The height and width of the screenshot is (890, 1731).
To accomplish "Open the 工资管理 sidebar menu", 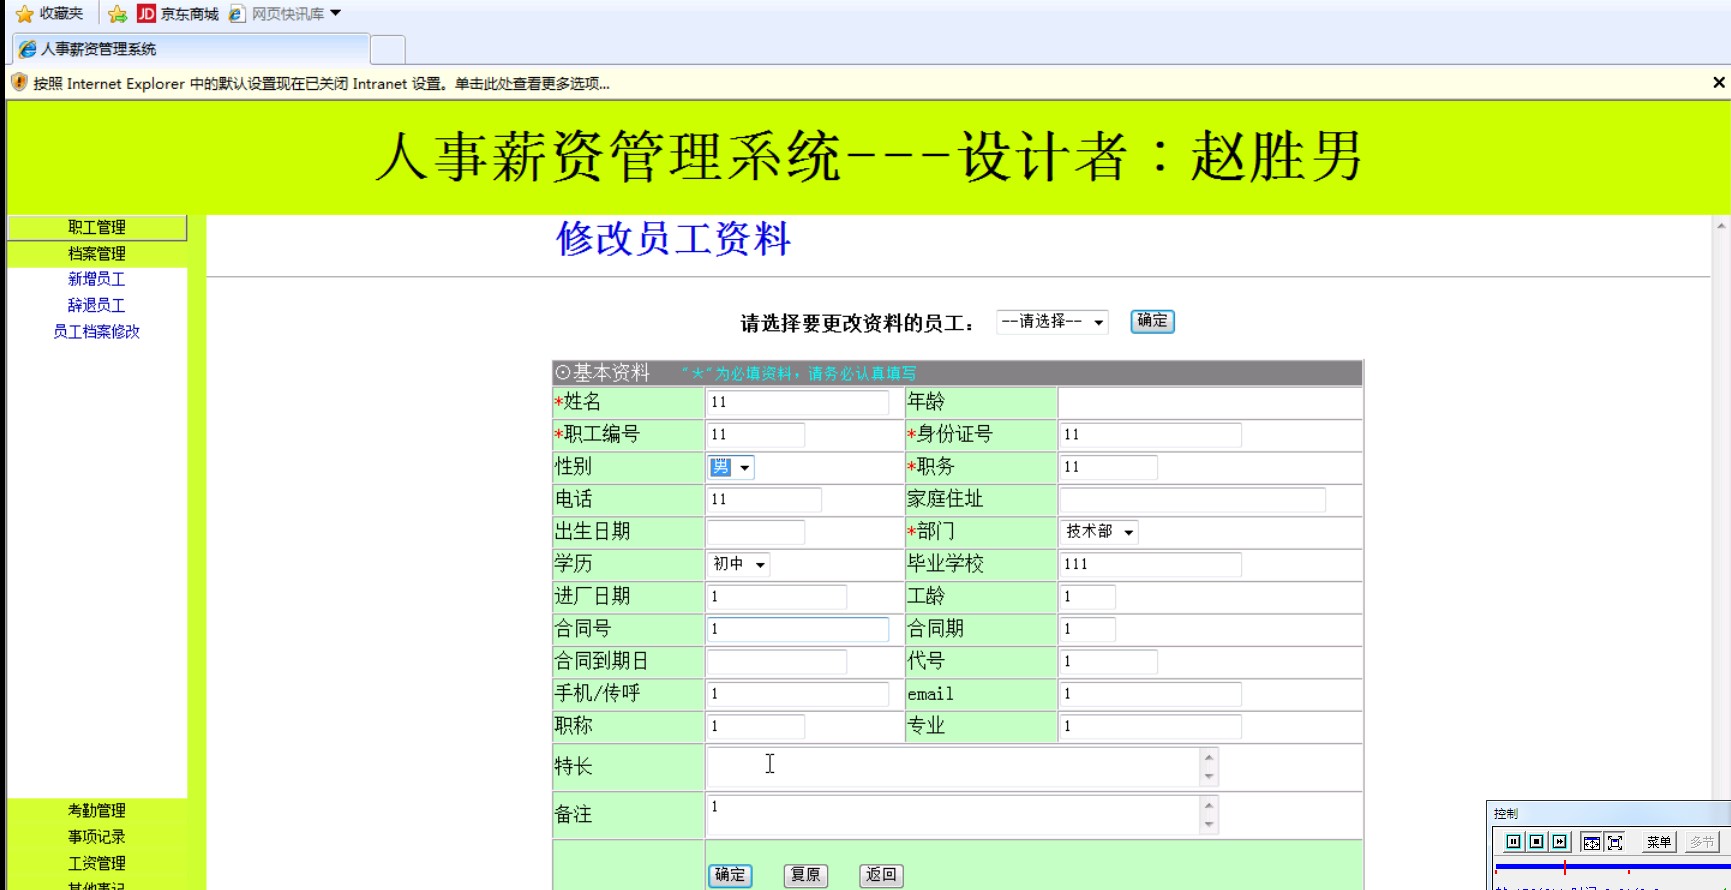I will [97, 863].
